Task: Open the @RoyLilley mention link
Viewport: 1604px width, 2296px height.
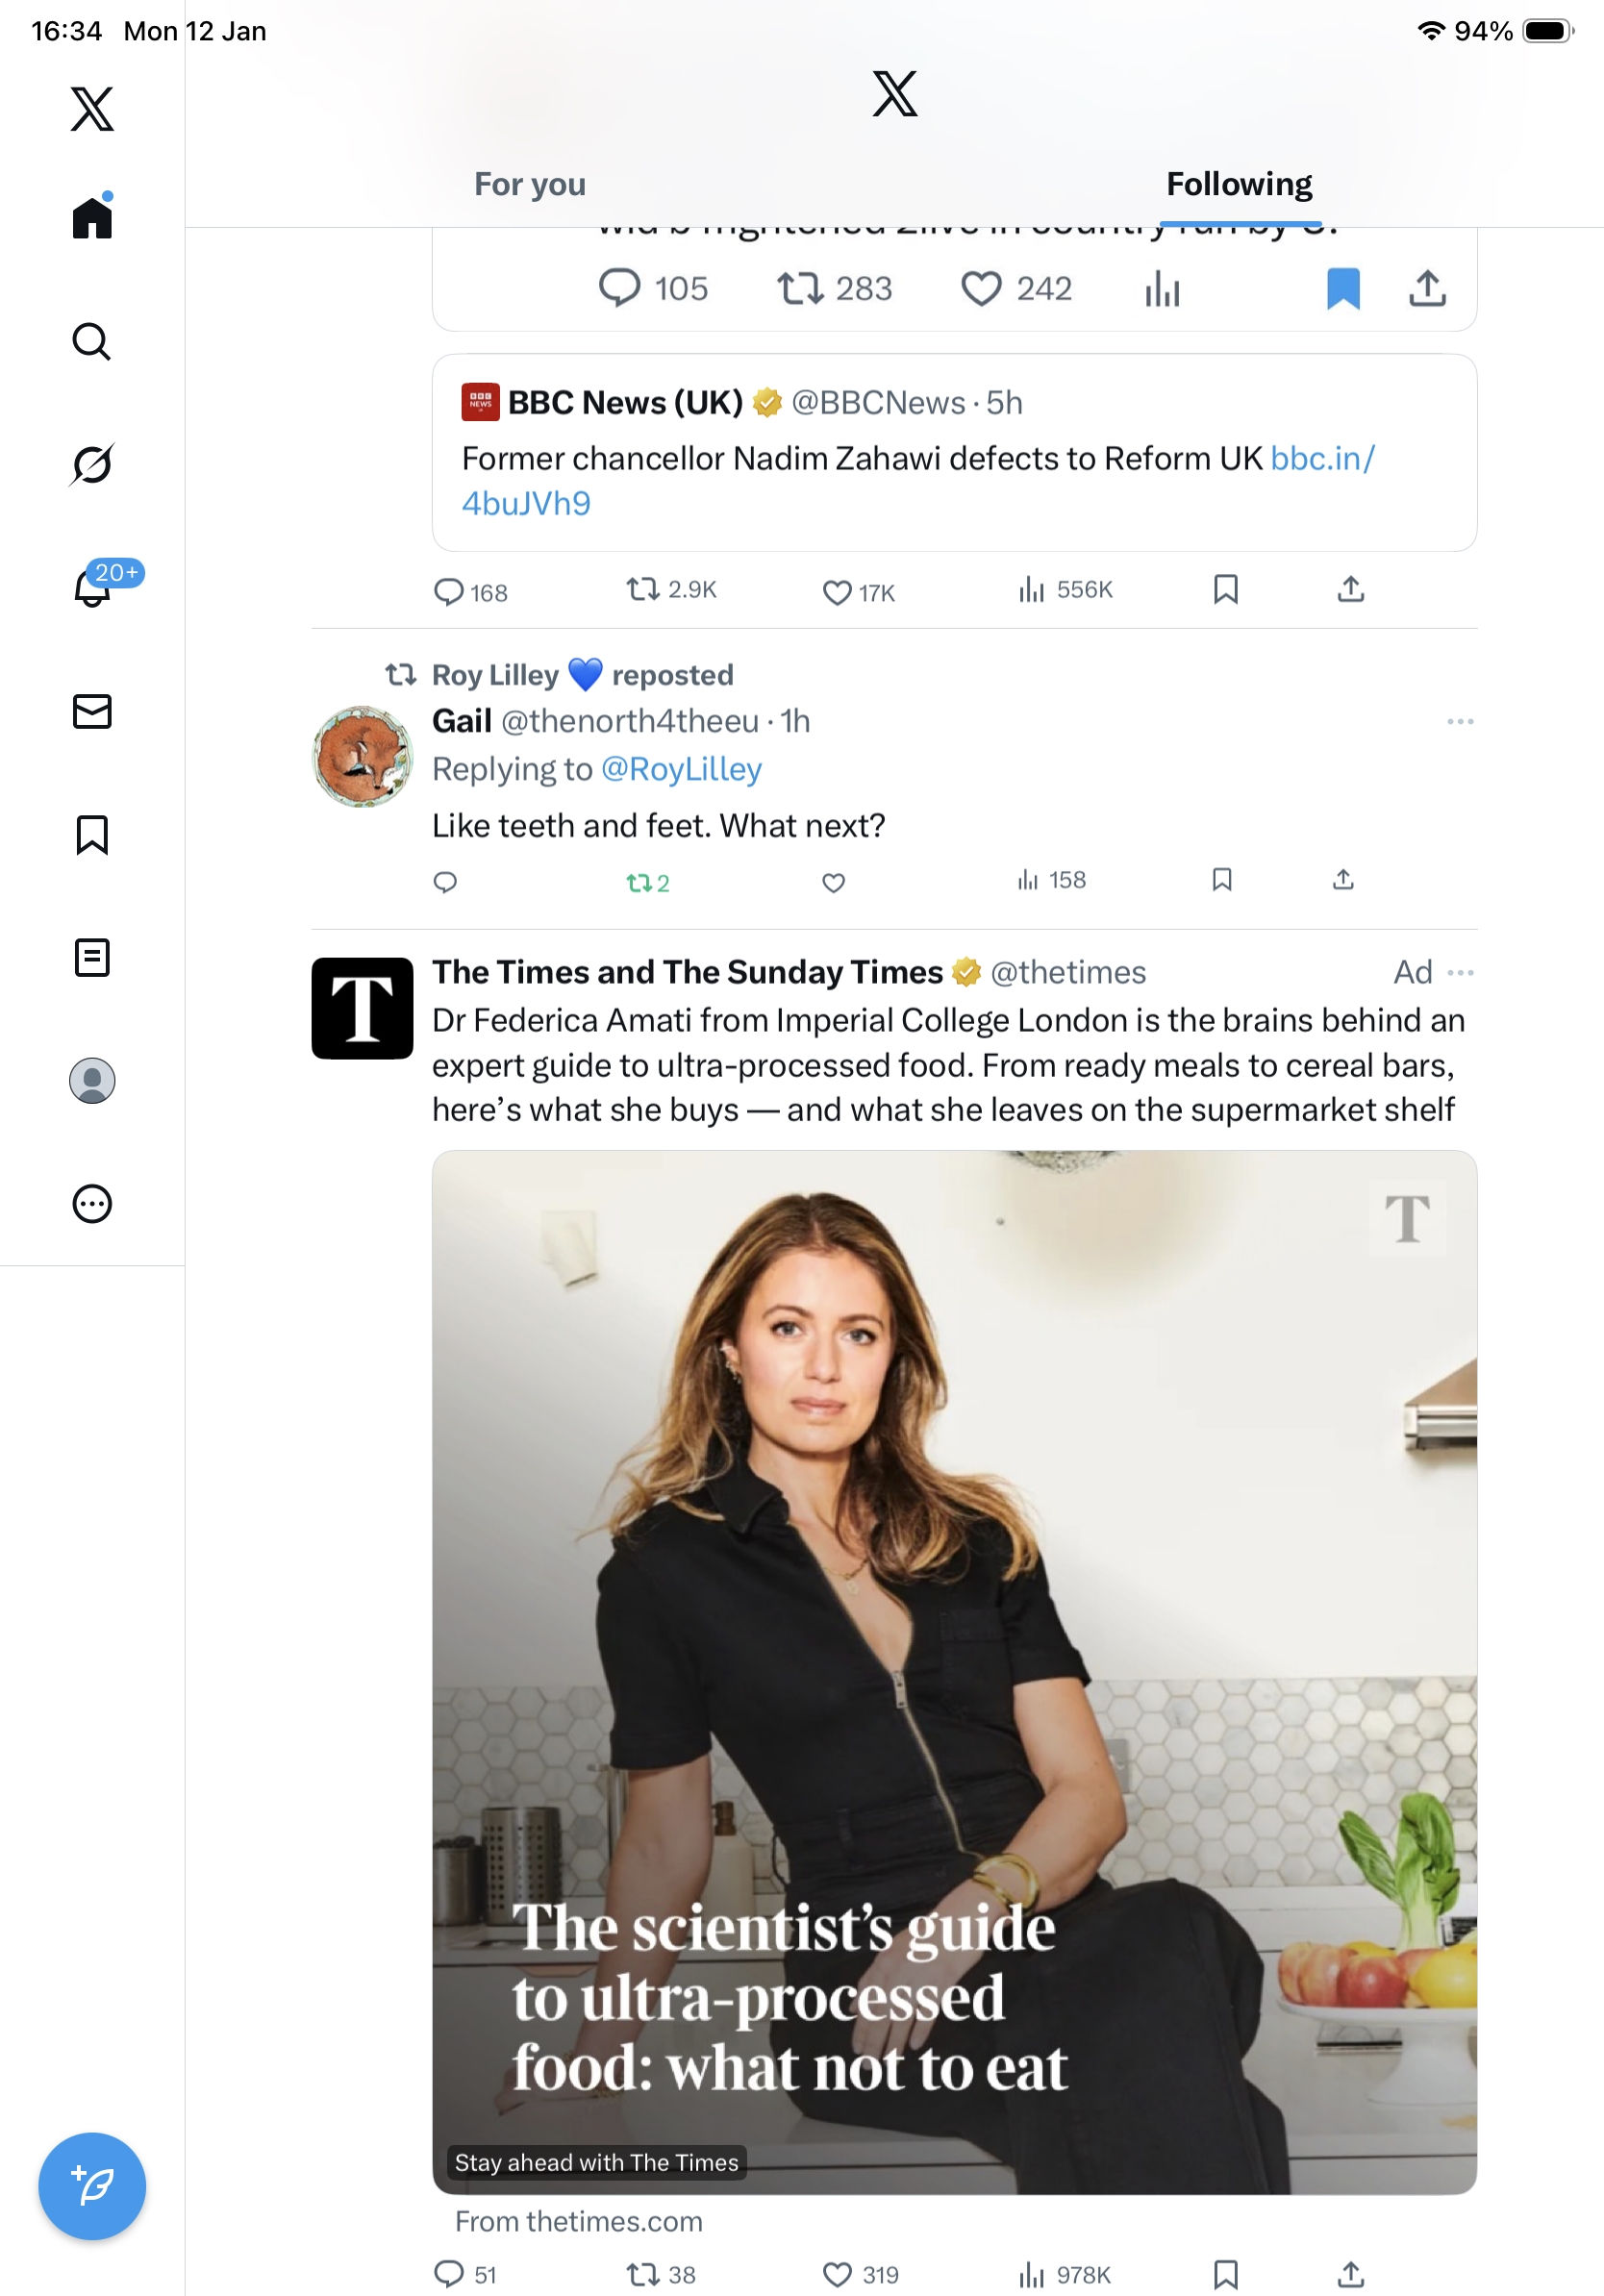Action: pos(681,770)
